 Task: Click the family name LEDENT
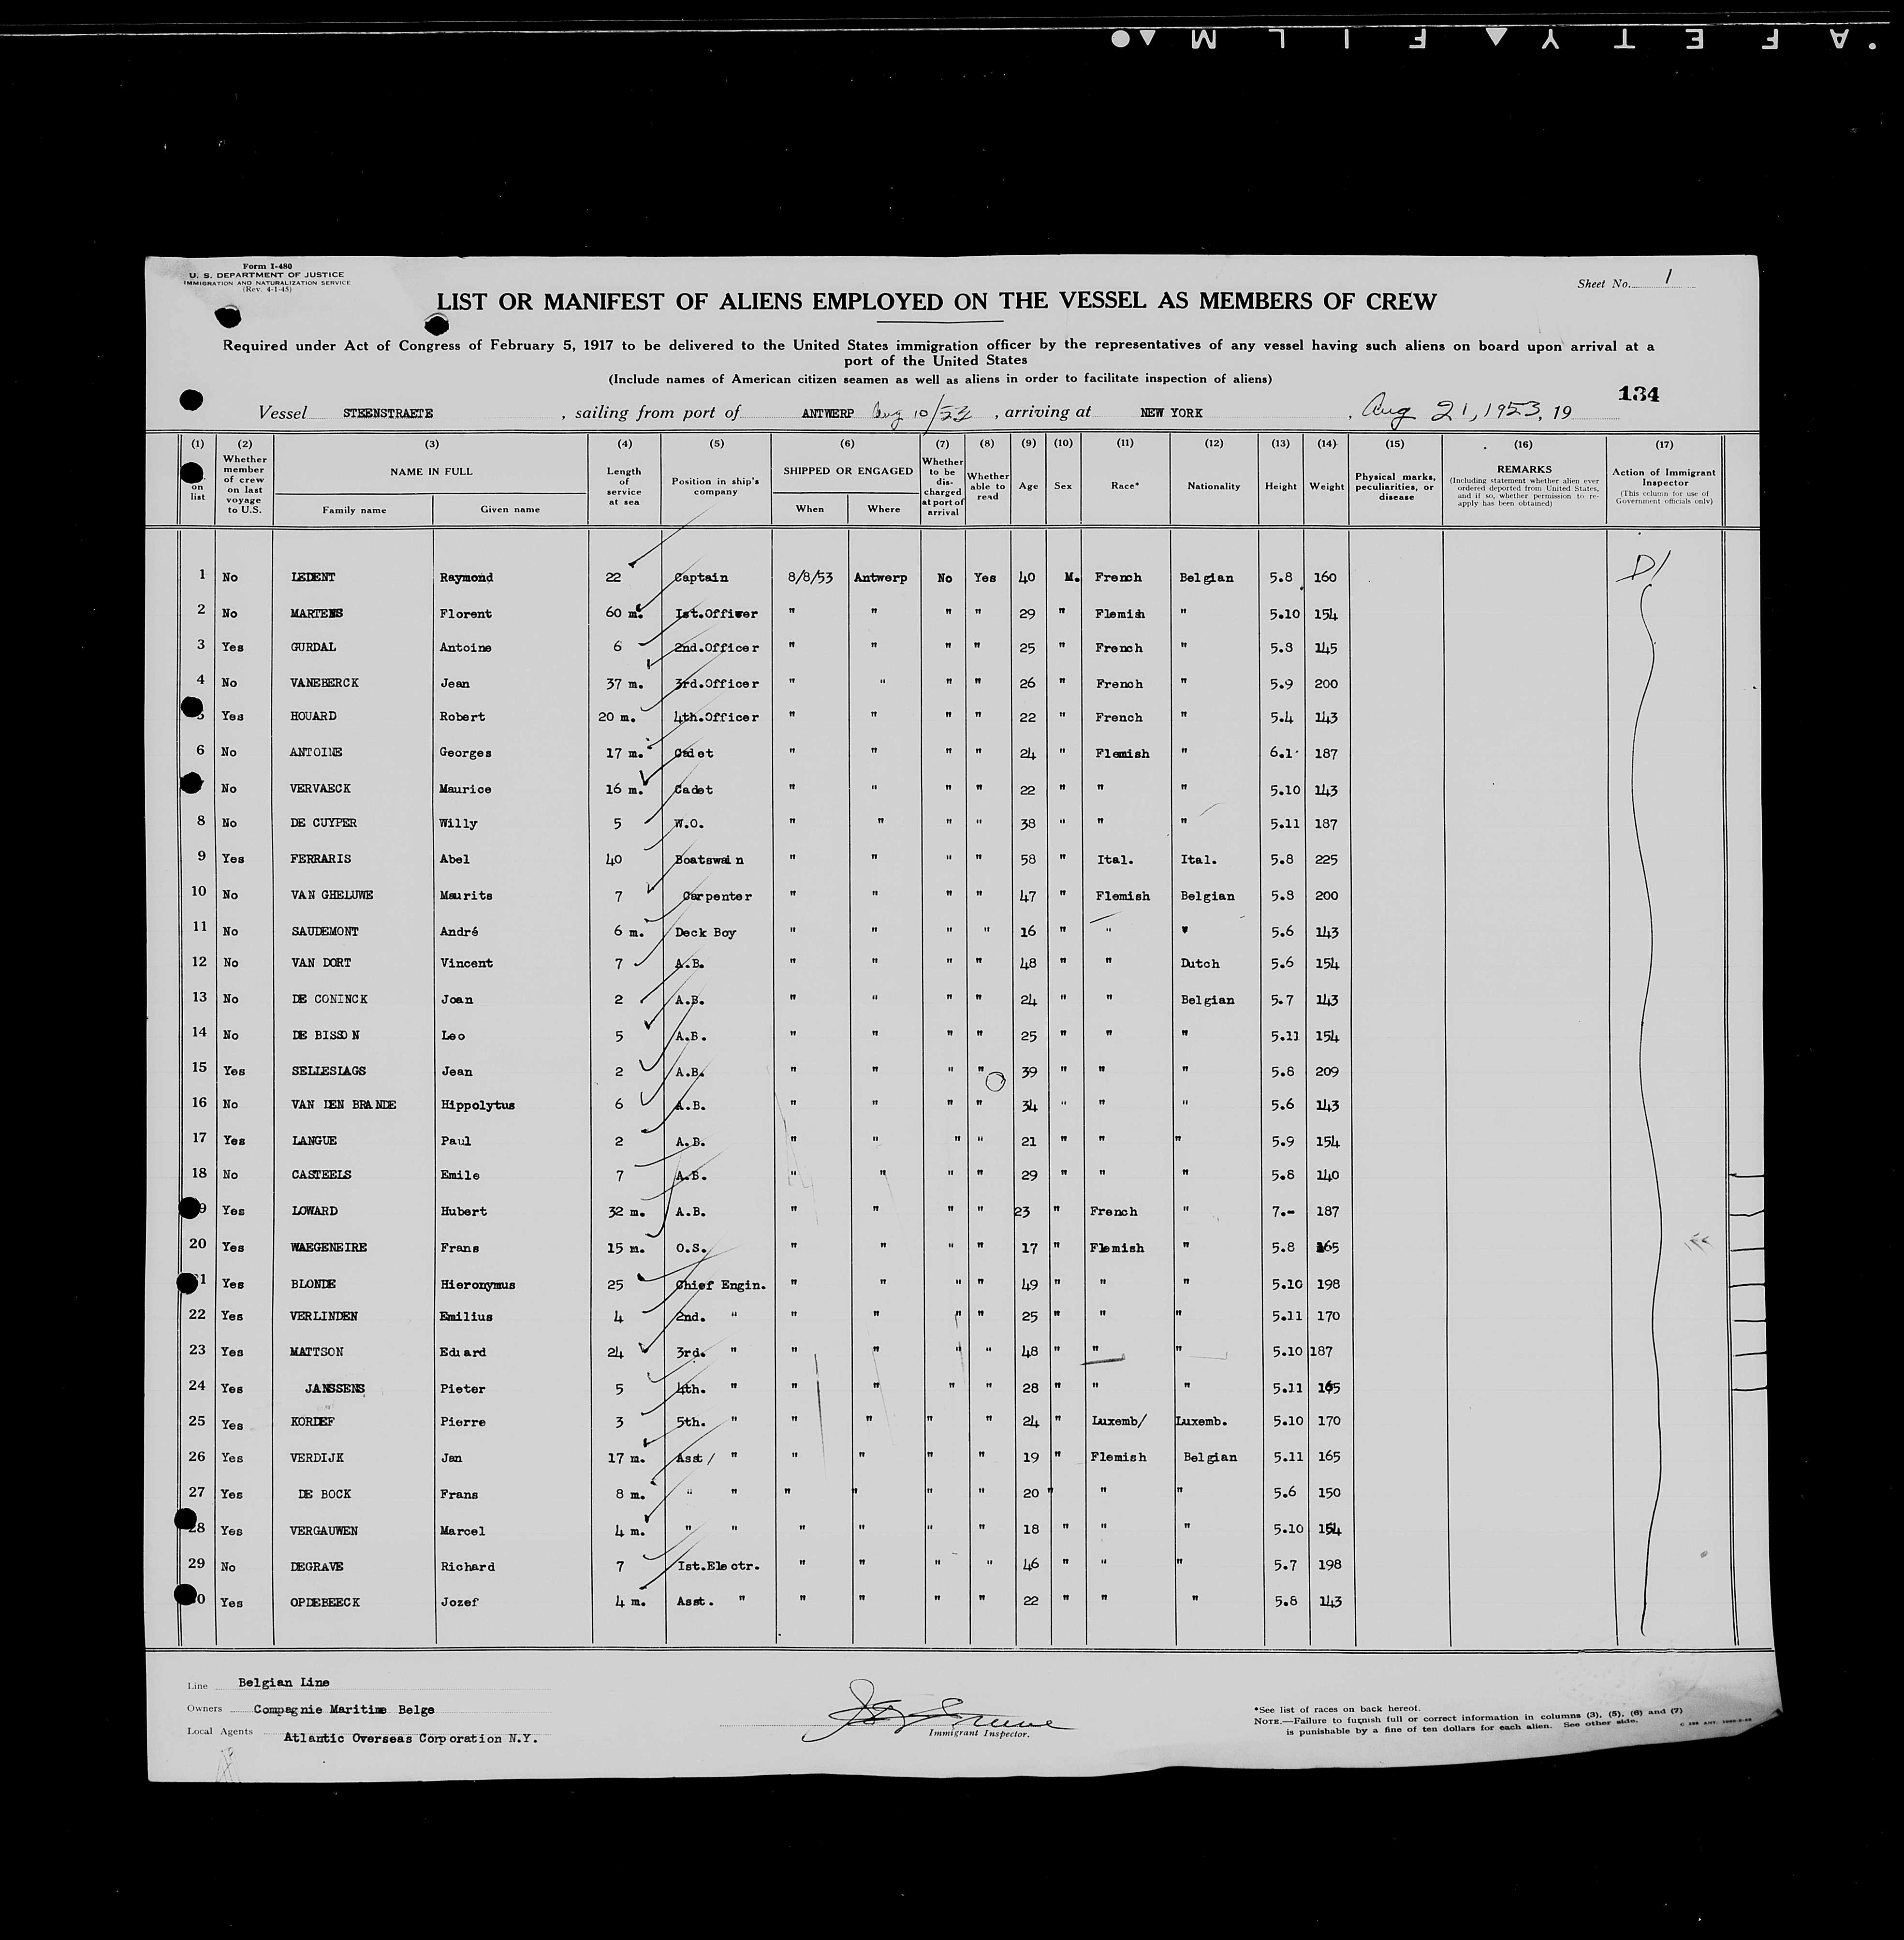pyautogui.click(x=313, y=577)
